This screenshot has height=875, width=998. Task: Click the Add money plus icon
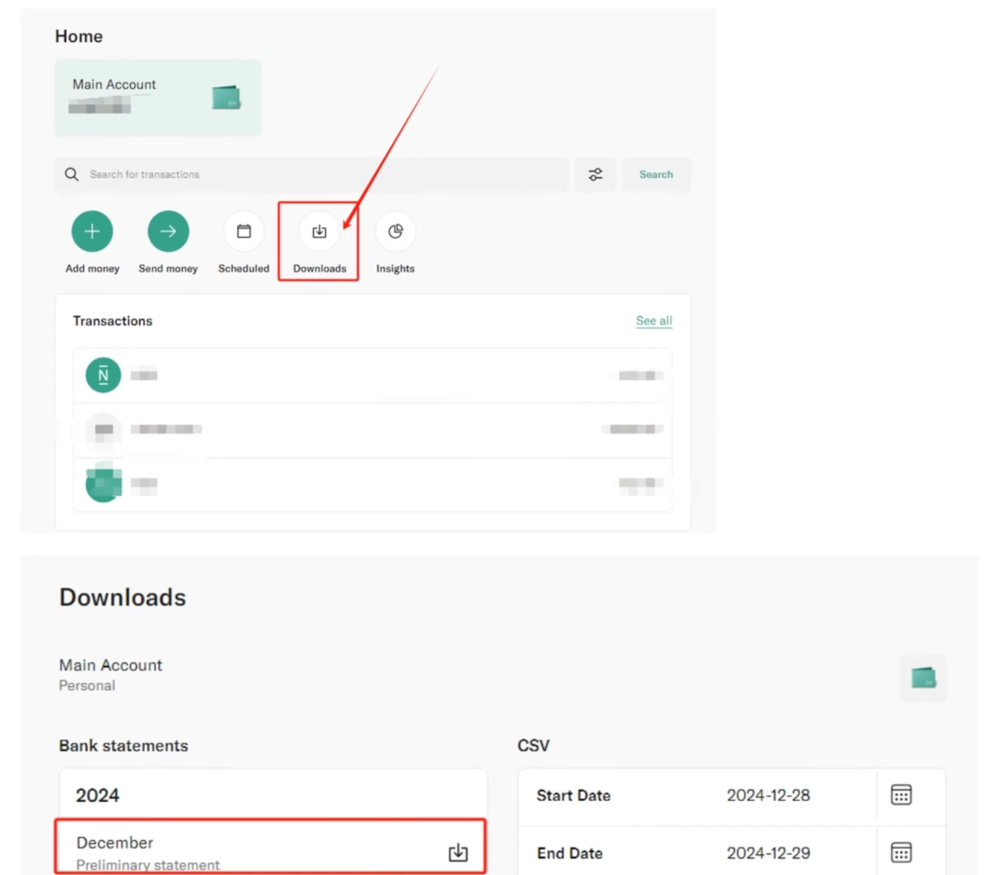[x=92, y=232]
